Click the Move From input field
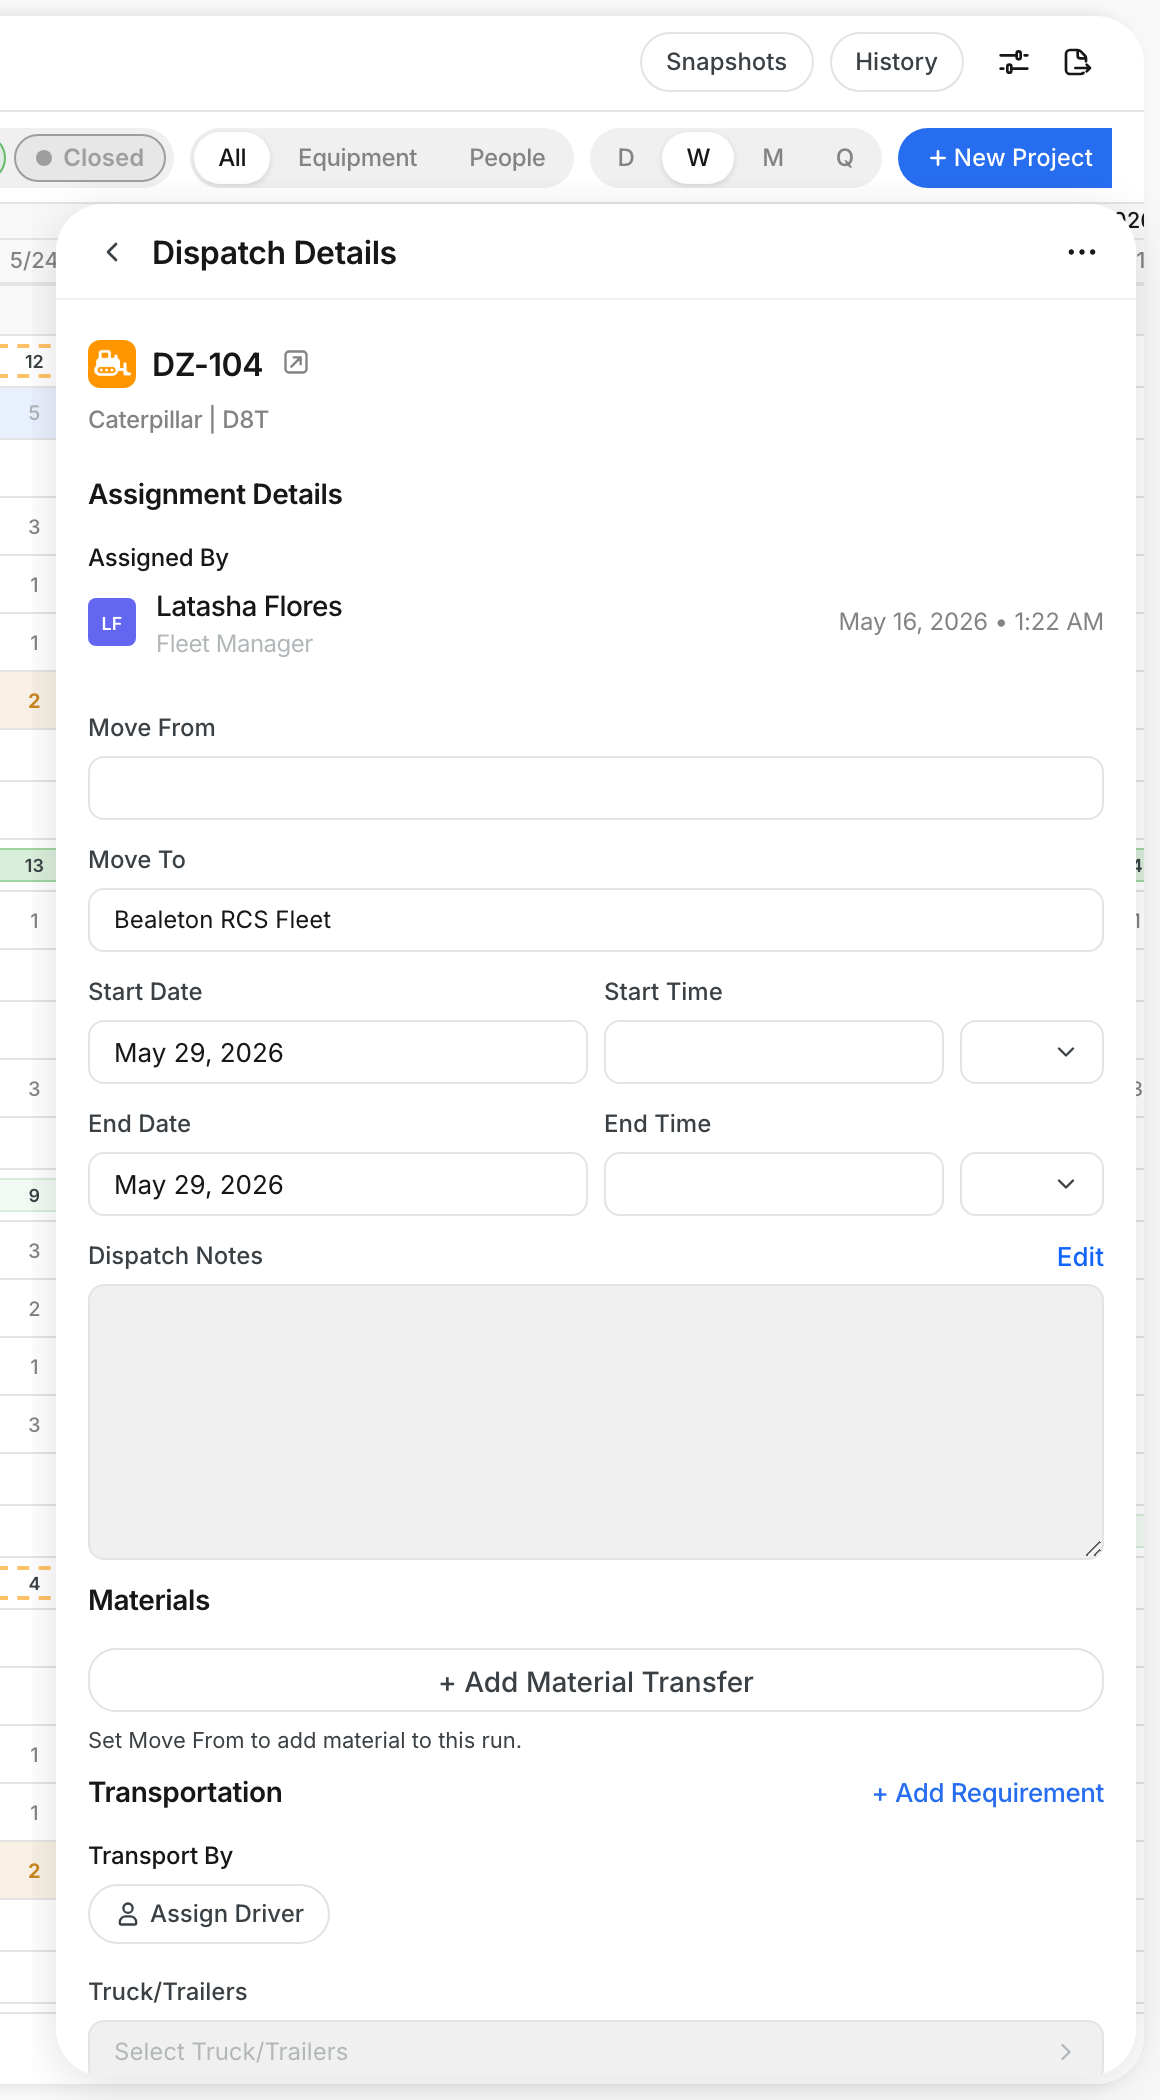Viewport: 1160px width, 2100px height. tap(596, 788)
